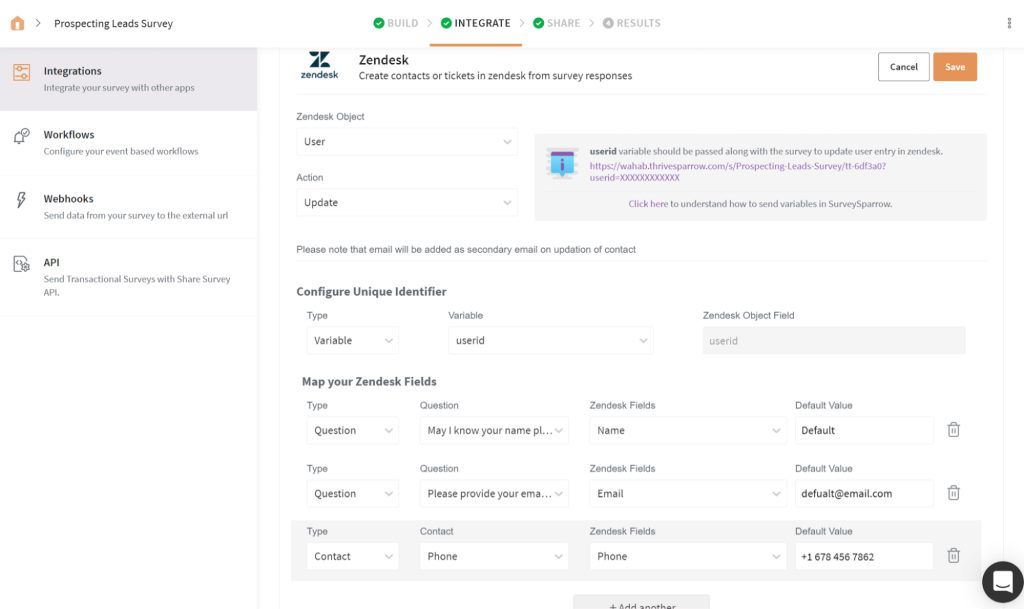
Task: Remove the Phone mapping with trash icon
Action: click(x=953, y=556)
